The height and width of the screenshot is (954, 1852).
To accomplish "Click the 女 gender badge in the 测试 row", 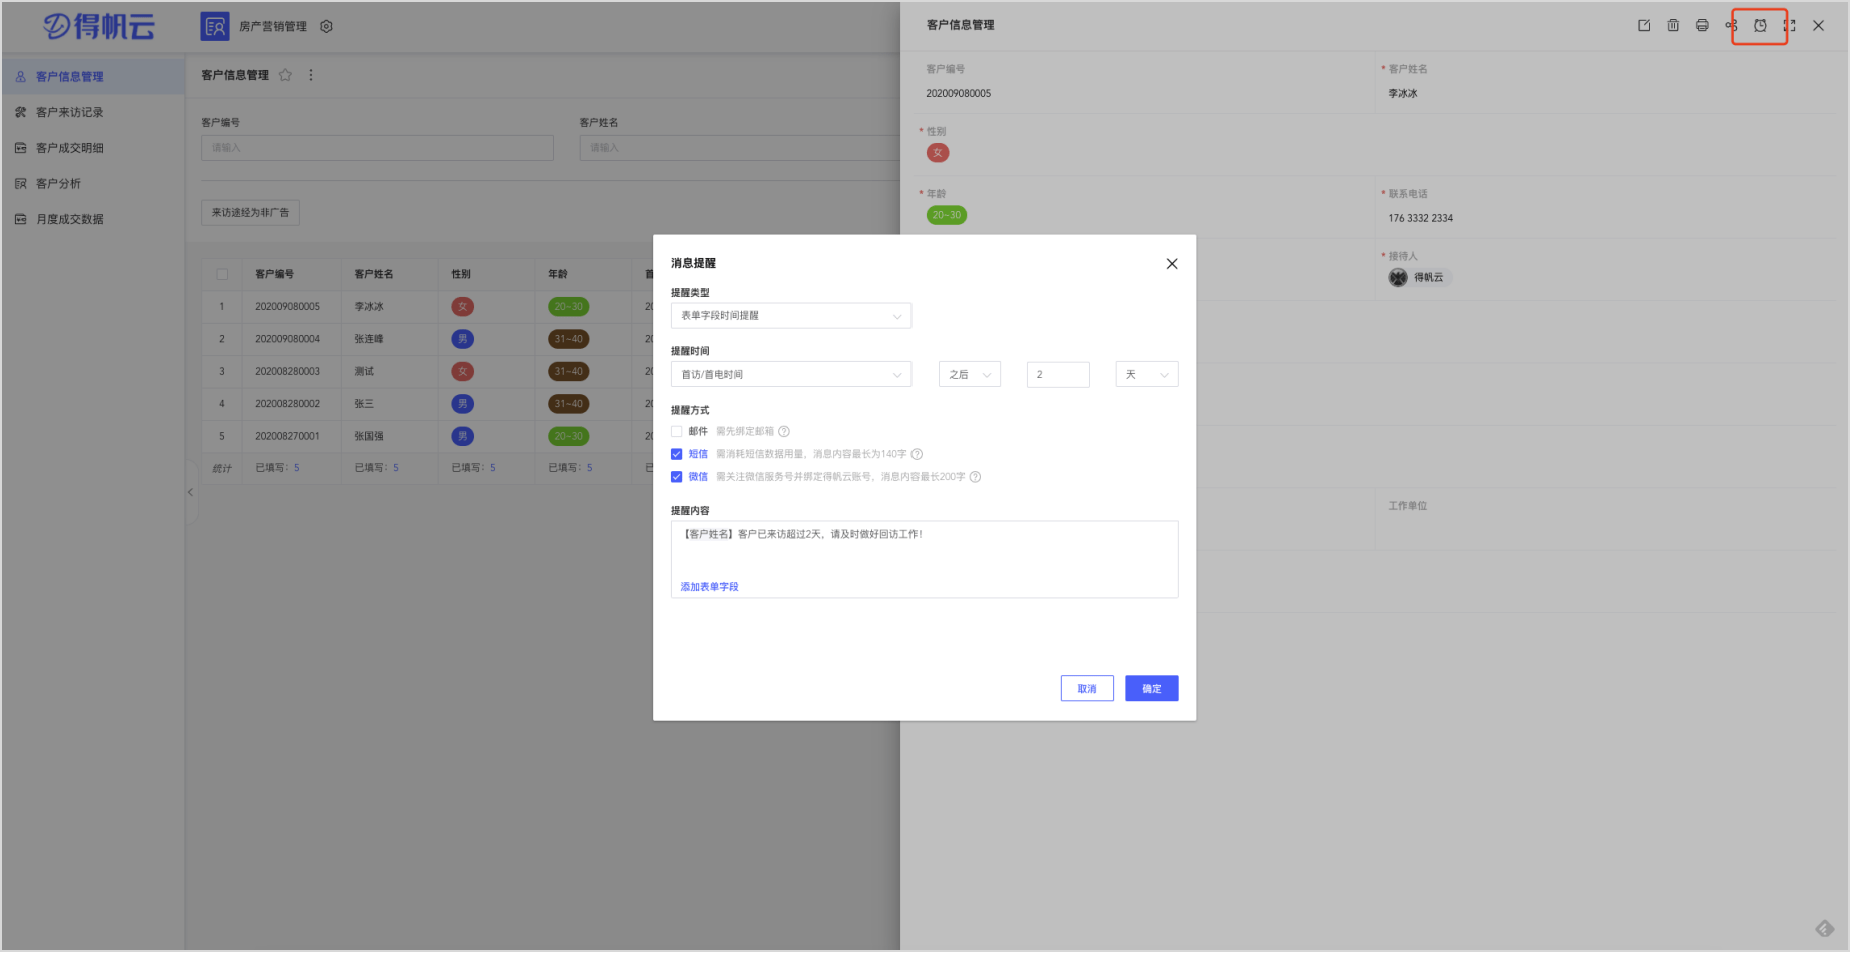I will 463,372.
